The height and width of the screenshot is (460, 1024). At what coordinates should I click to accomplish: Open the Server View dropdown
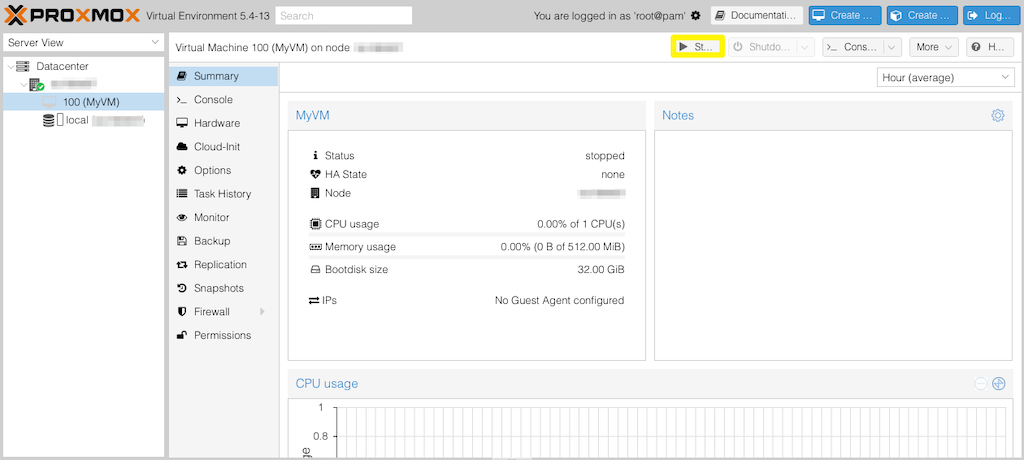(x=83, y=42)
